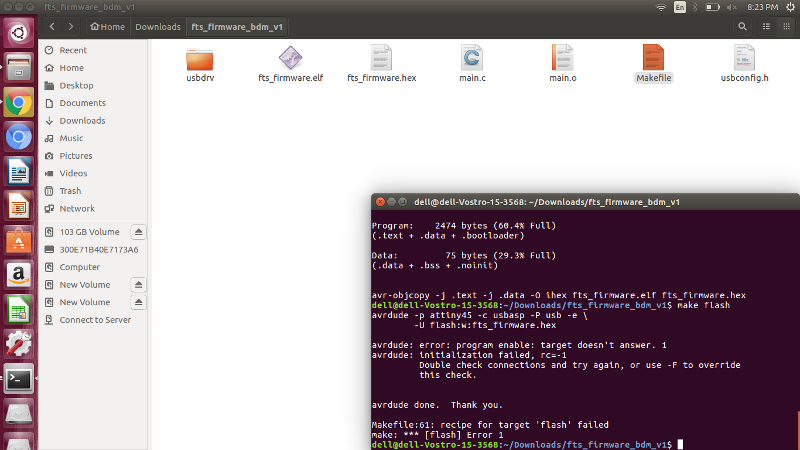
Task: Launch Google Chrome from the launcher
Action: coord(19,103)
